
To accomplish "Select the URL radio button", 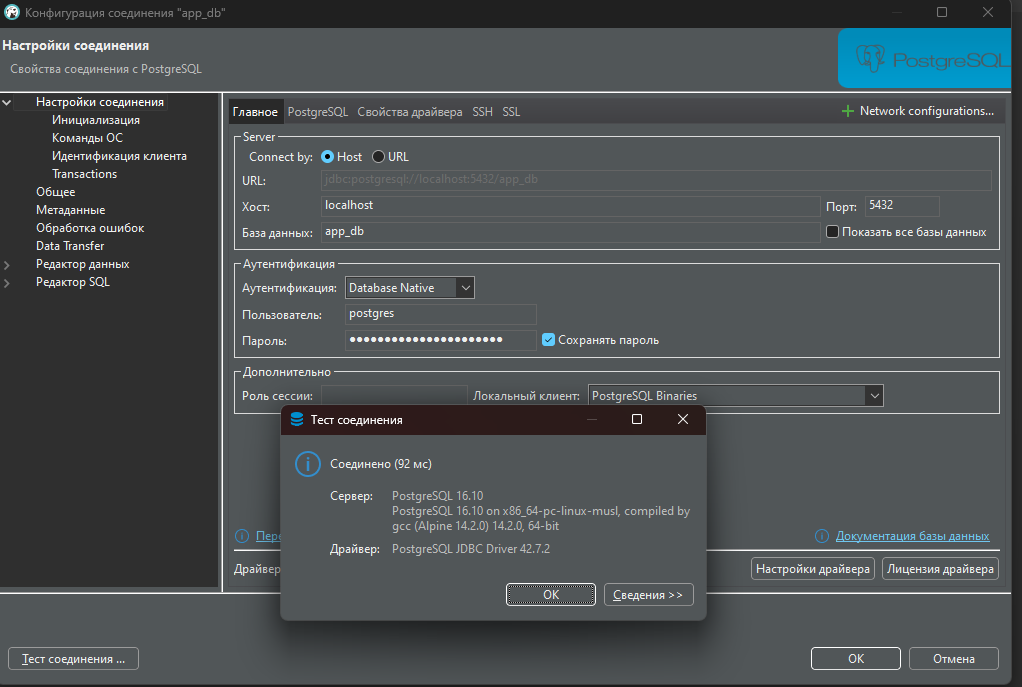I will tap(378, 157).
